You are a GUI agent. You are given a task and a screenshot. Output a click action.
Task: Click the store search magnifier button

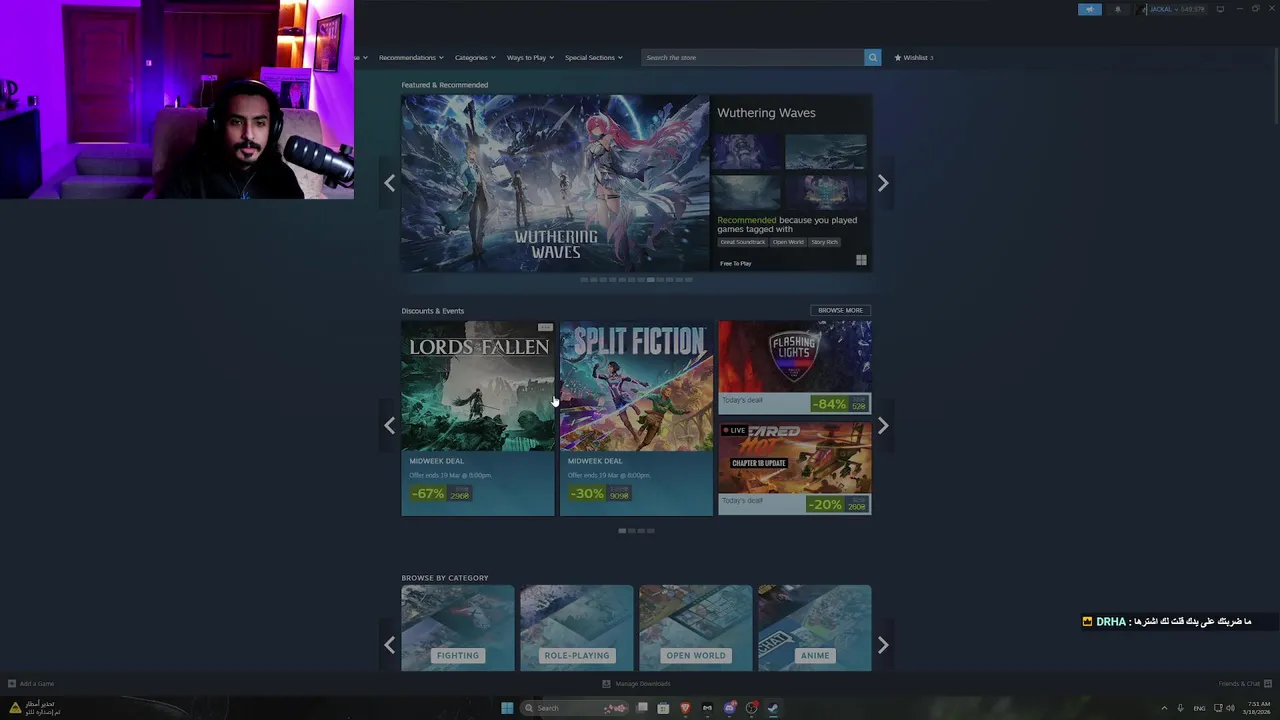(872, 57)
